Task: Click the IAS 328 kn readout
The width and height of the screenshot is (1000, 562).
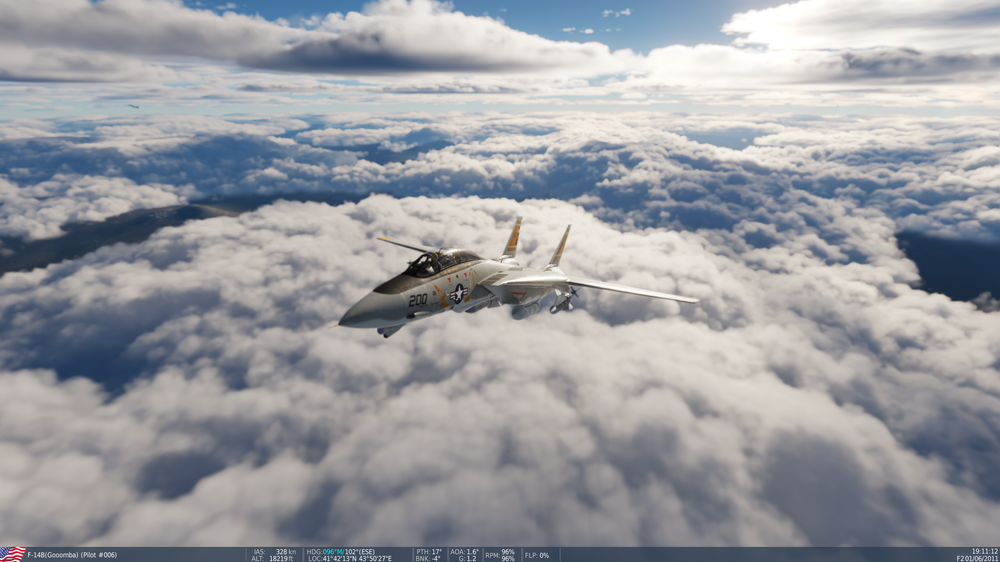Action: pos(275,552)
